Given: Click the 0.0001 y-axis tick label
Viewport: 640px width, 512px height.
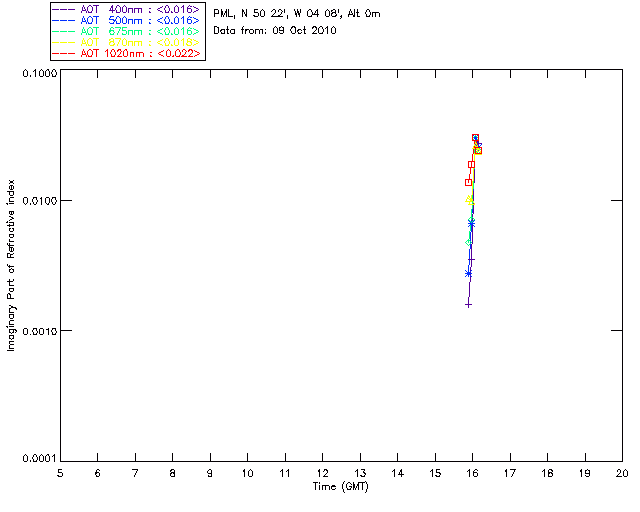Looking at the screenshot, I should [x=36, y=458].
